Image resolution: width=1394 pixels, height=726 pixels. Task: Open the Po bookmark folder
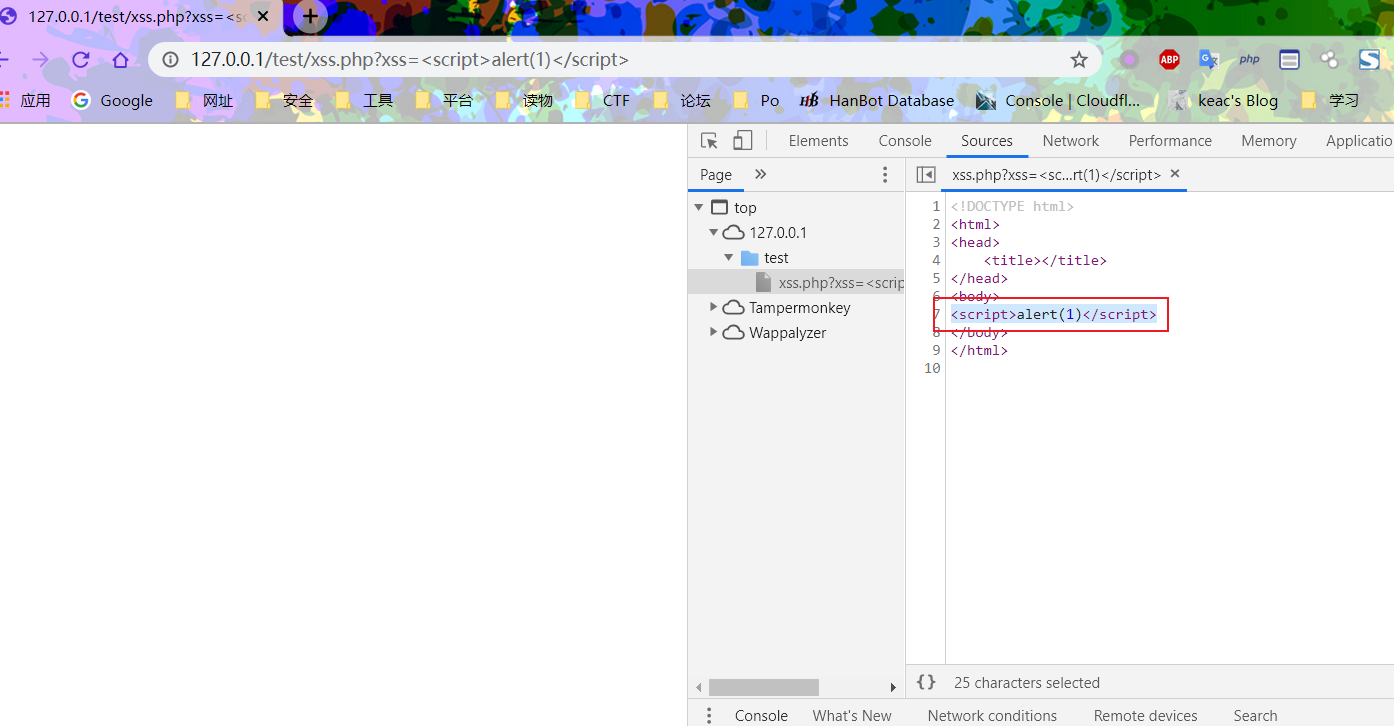click(x=756, y=100)
